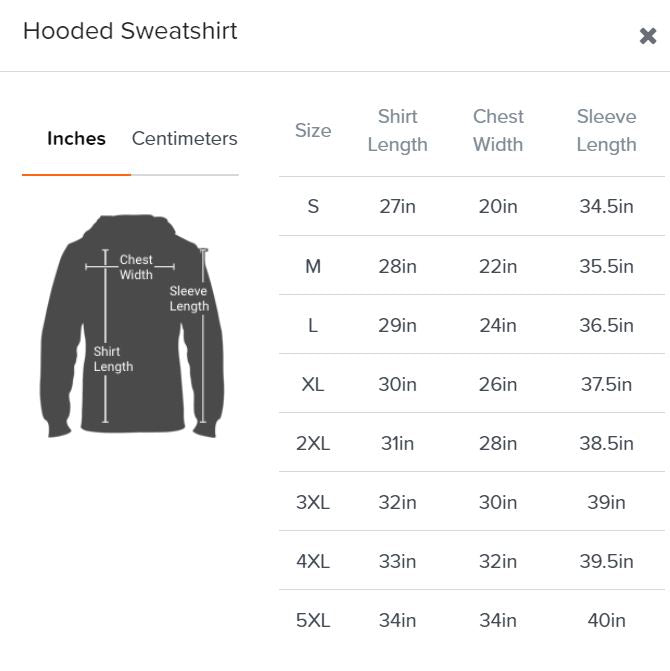Click the Shirt Length column header
This screenshot has height=671, width=670.
pyautogui.click(x=397, y=130)
